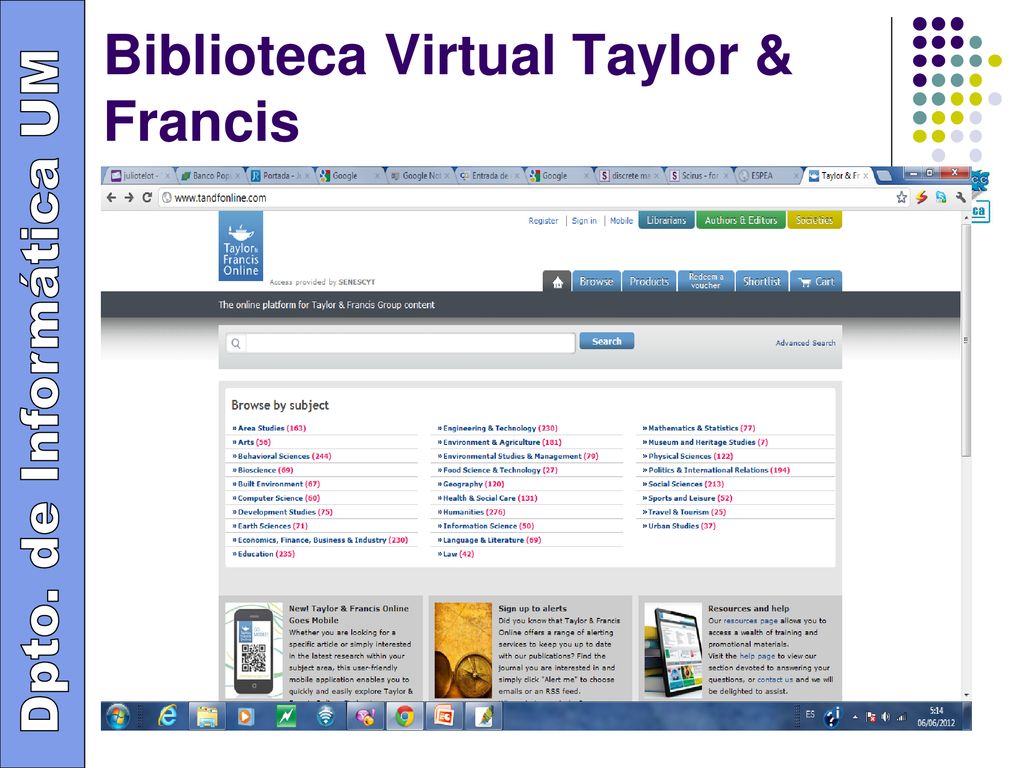Open the Mobile link
Image resolution: width=1024 pixels, height=768 pixels.
click(622, 221)
